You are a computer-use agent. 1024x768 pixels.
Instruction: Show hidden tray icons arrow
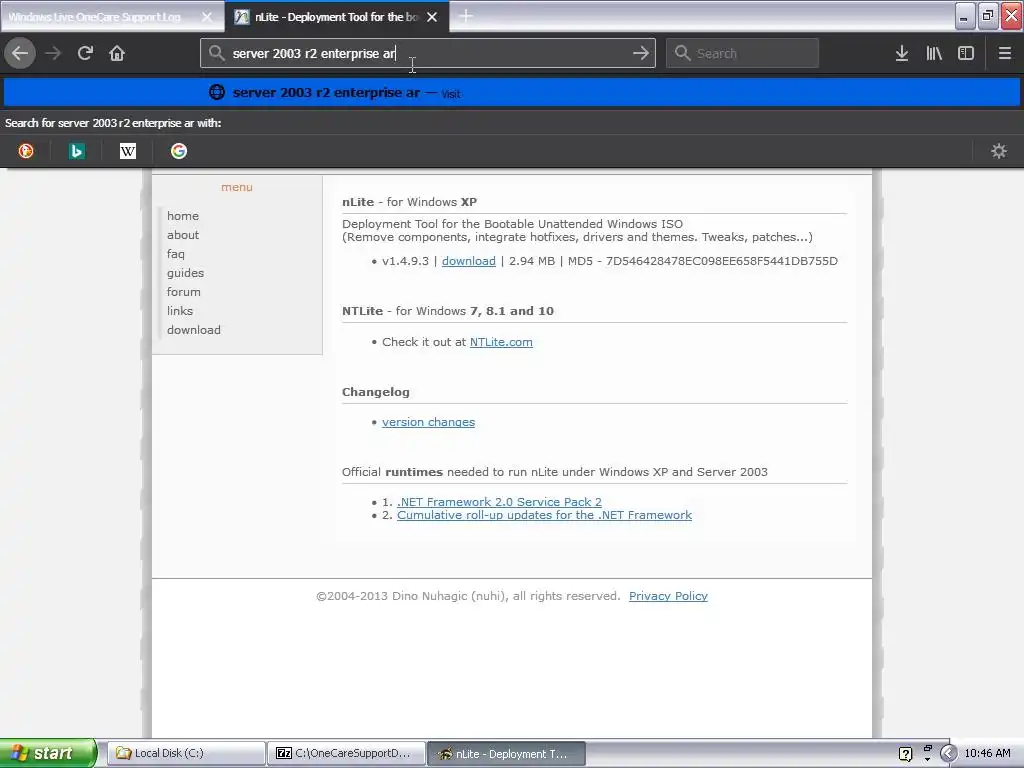[948, 754]
